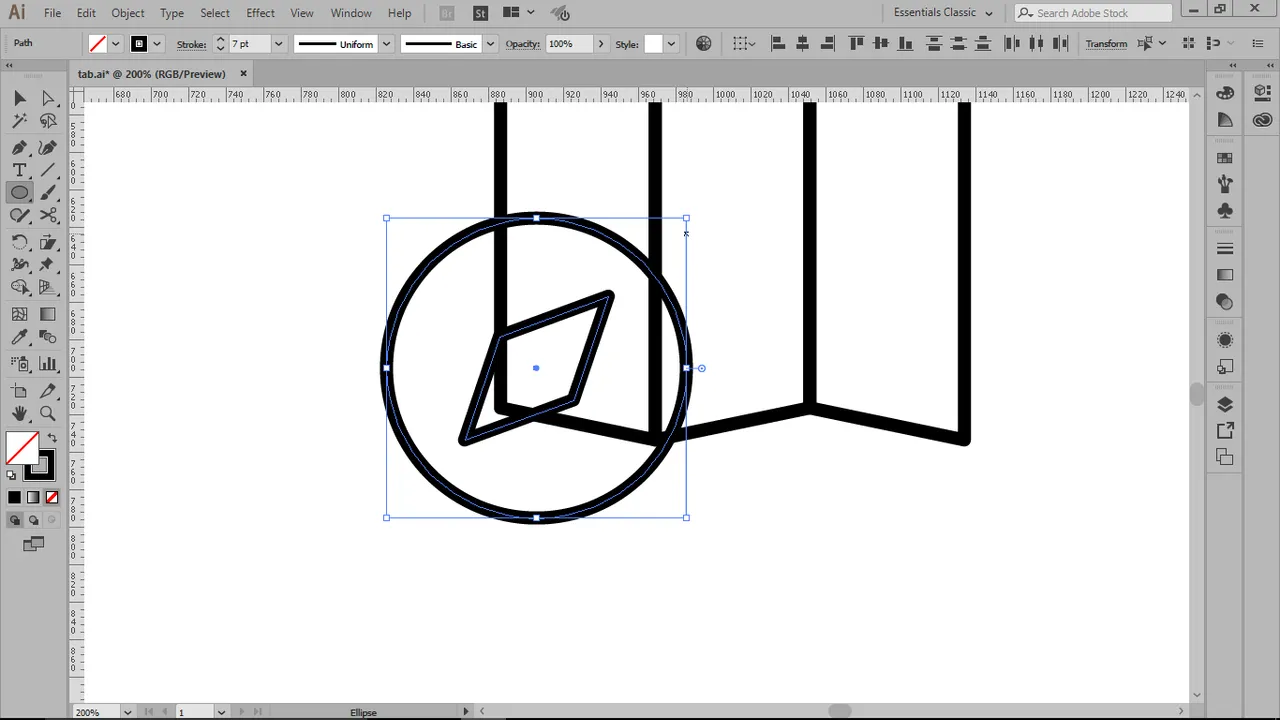Select the Zoom magnifier tool
This screenshot has height=720, width=1280.
pyautogui.click(x=48, y=414)
